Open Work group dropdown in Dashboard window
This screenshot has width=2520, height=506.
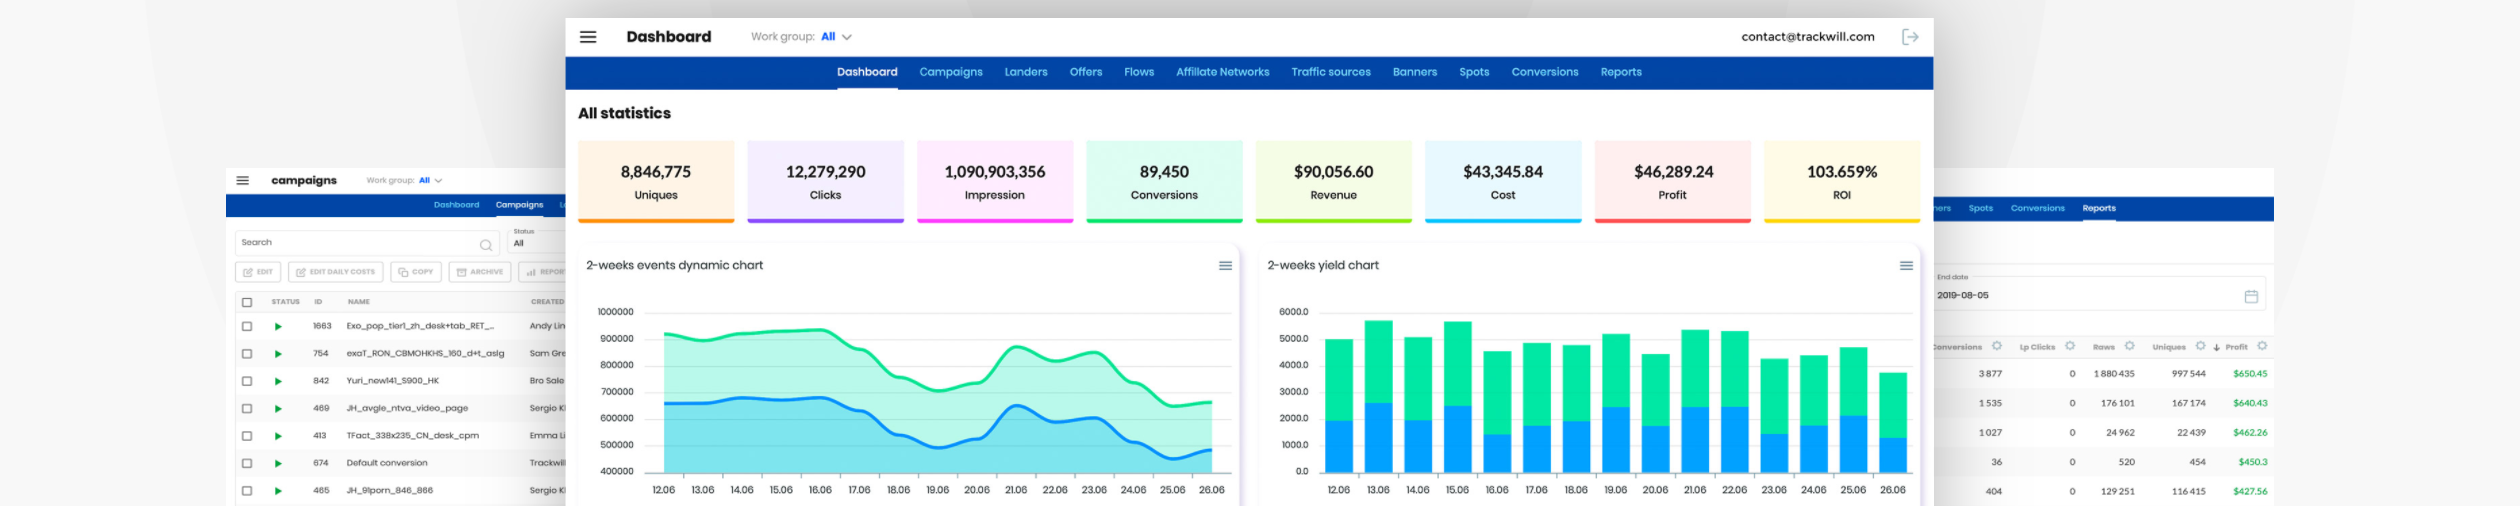pyautogui.click(x=836, y=37)
